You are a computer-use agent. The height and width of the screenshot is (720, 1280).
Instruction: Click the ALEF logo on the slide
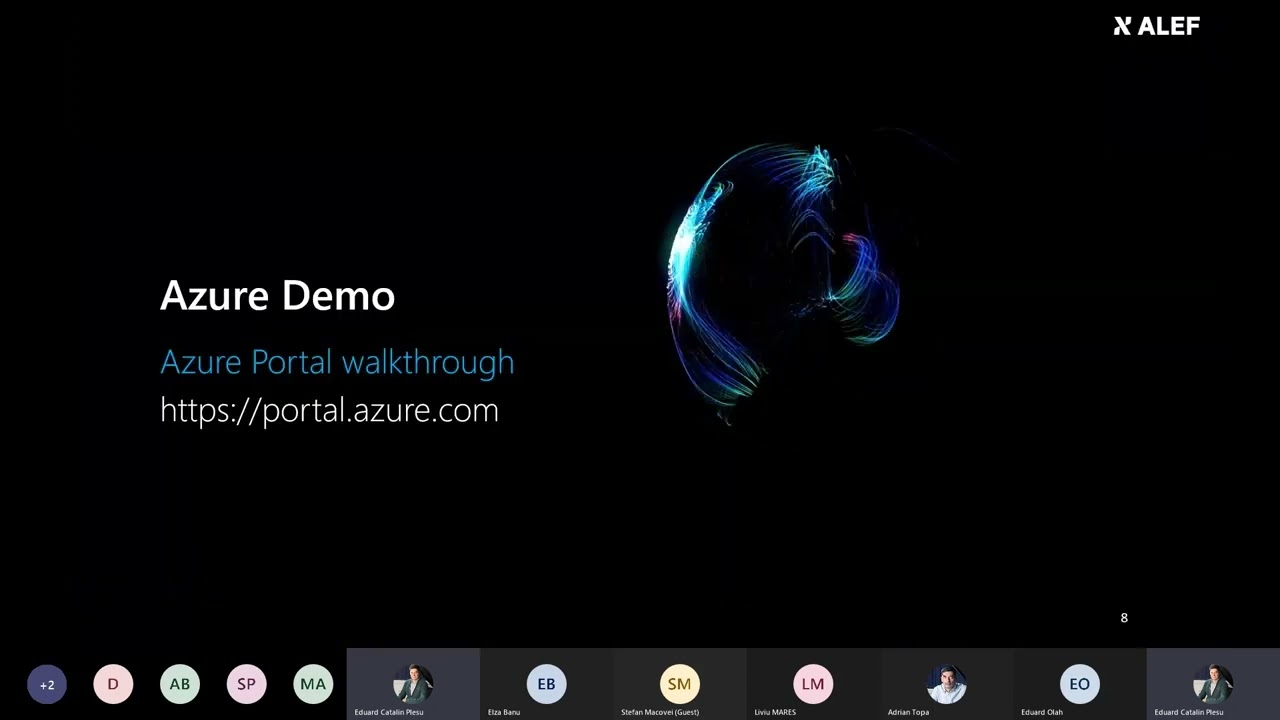1157,26
